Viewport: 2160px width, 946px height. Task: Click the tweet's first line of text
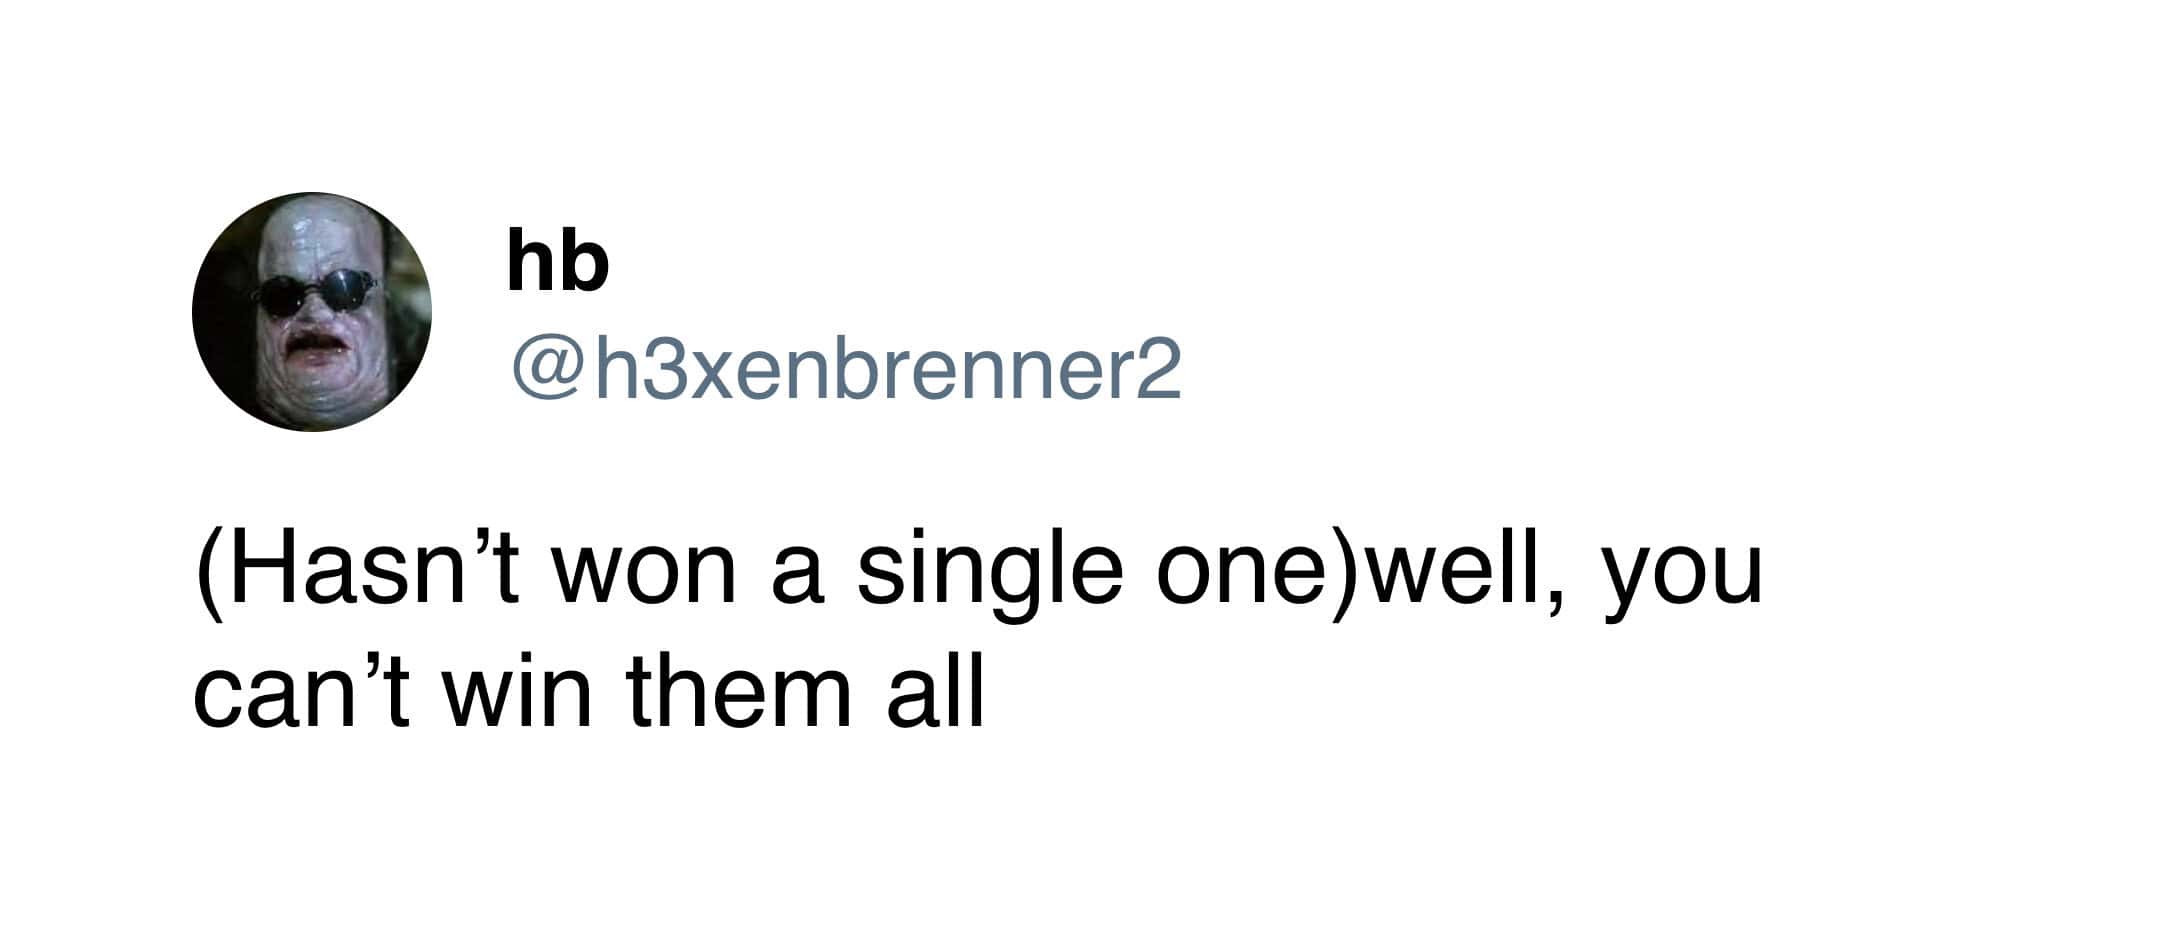(x=976, y=575)
